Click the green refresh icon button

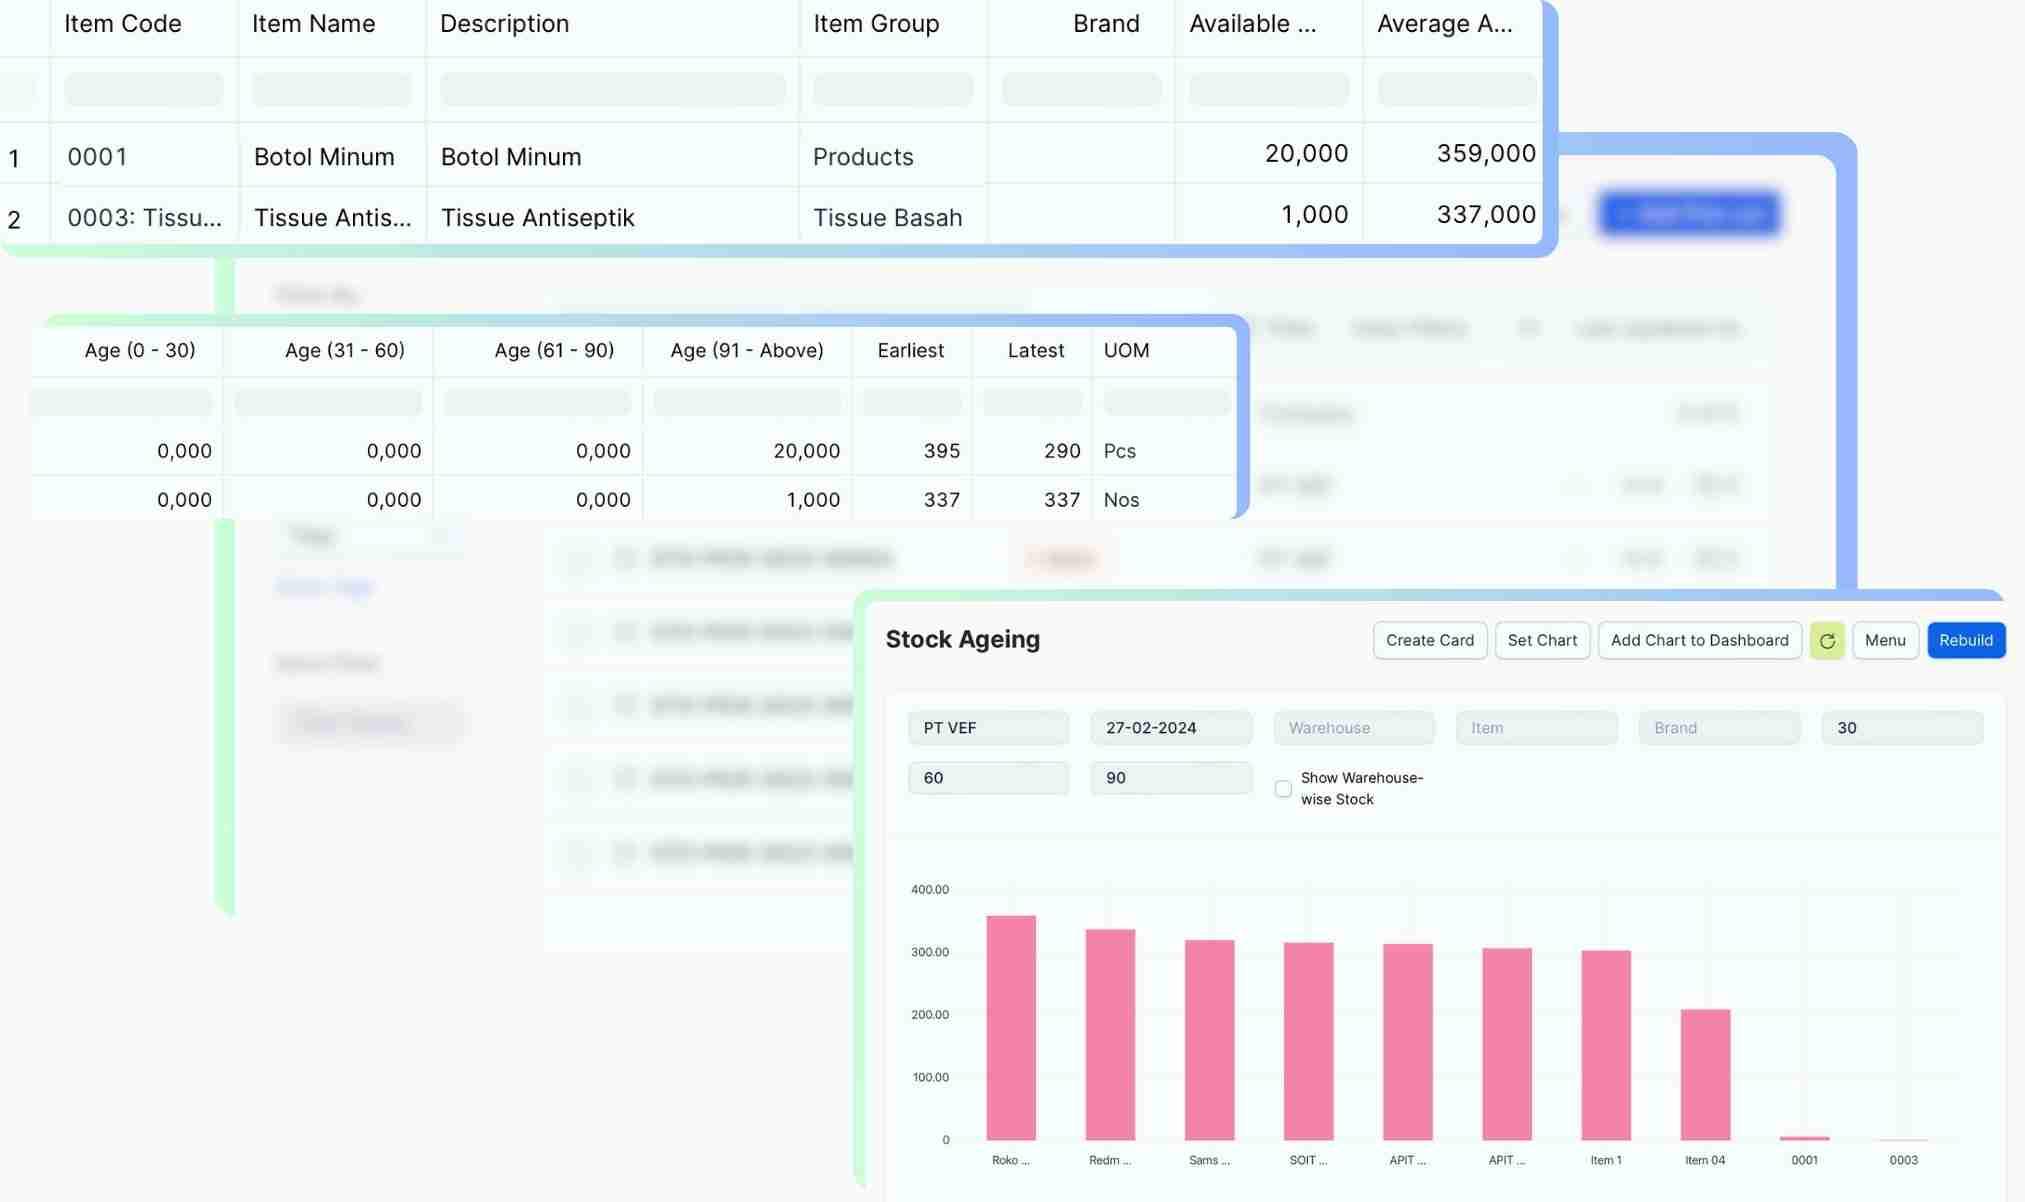click(1826, 641)
